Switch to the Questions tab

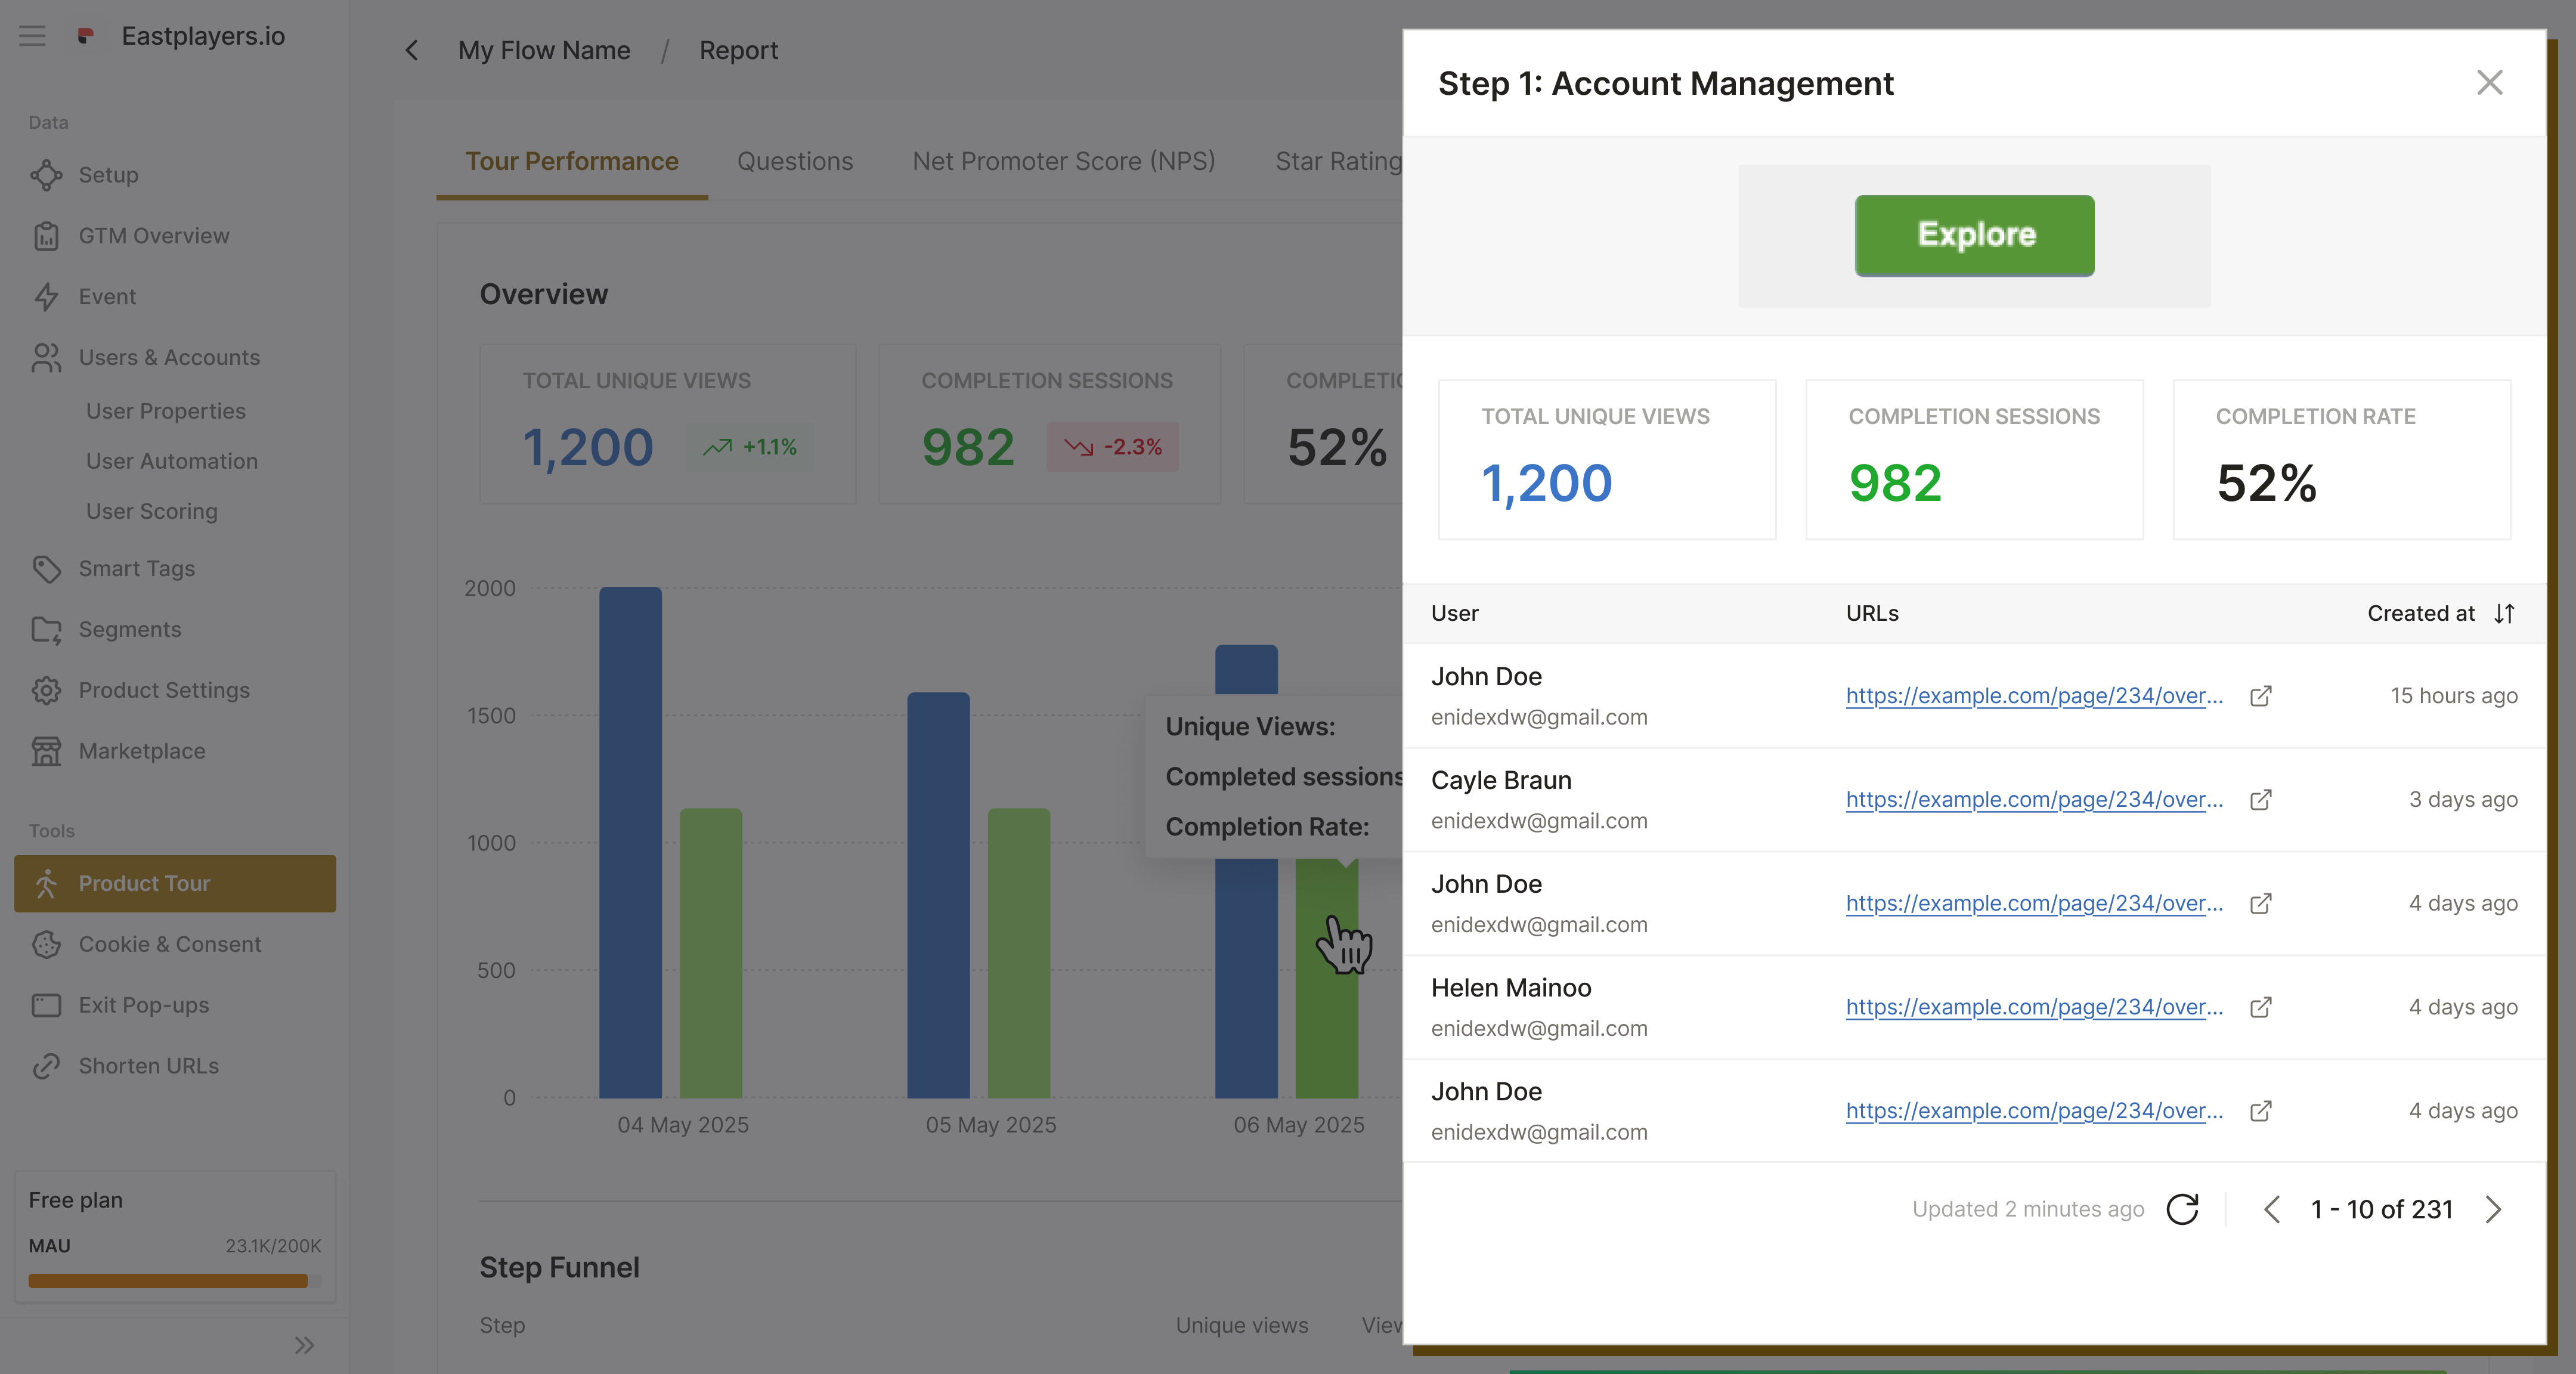click(x=794, y=161)
